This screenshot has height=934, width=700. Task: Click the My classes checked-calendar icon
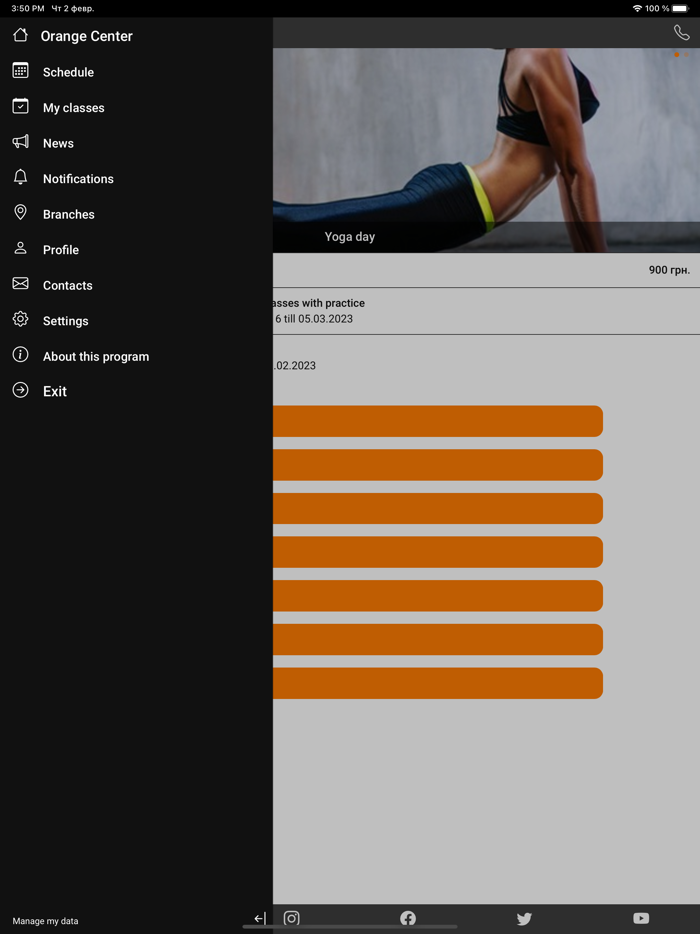click(20, 106)
